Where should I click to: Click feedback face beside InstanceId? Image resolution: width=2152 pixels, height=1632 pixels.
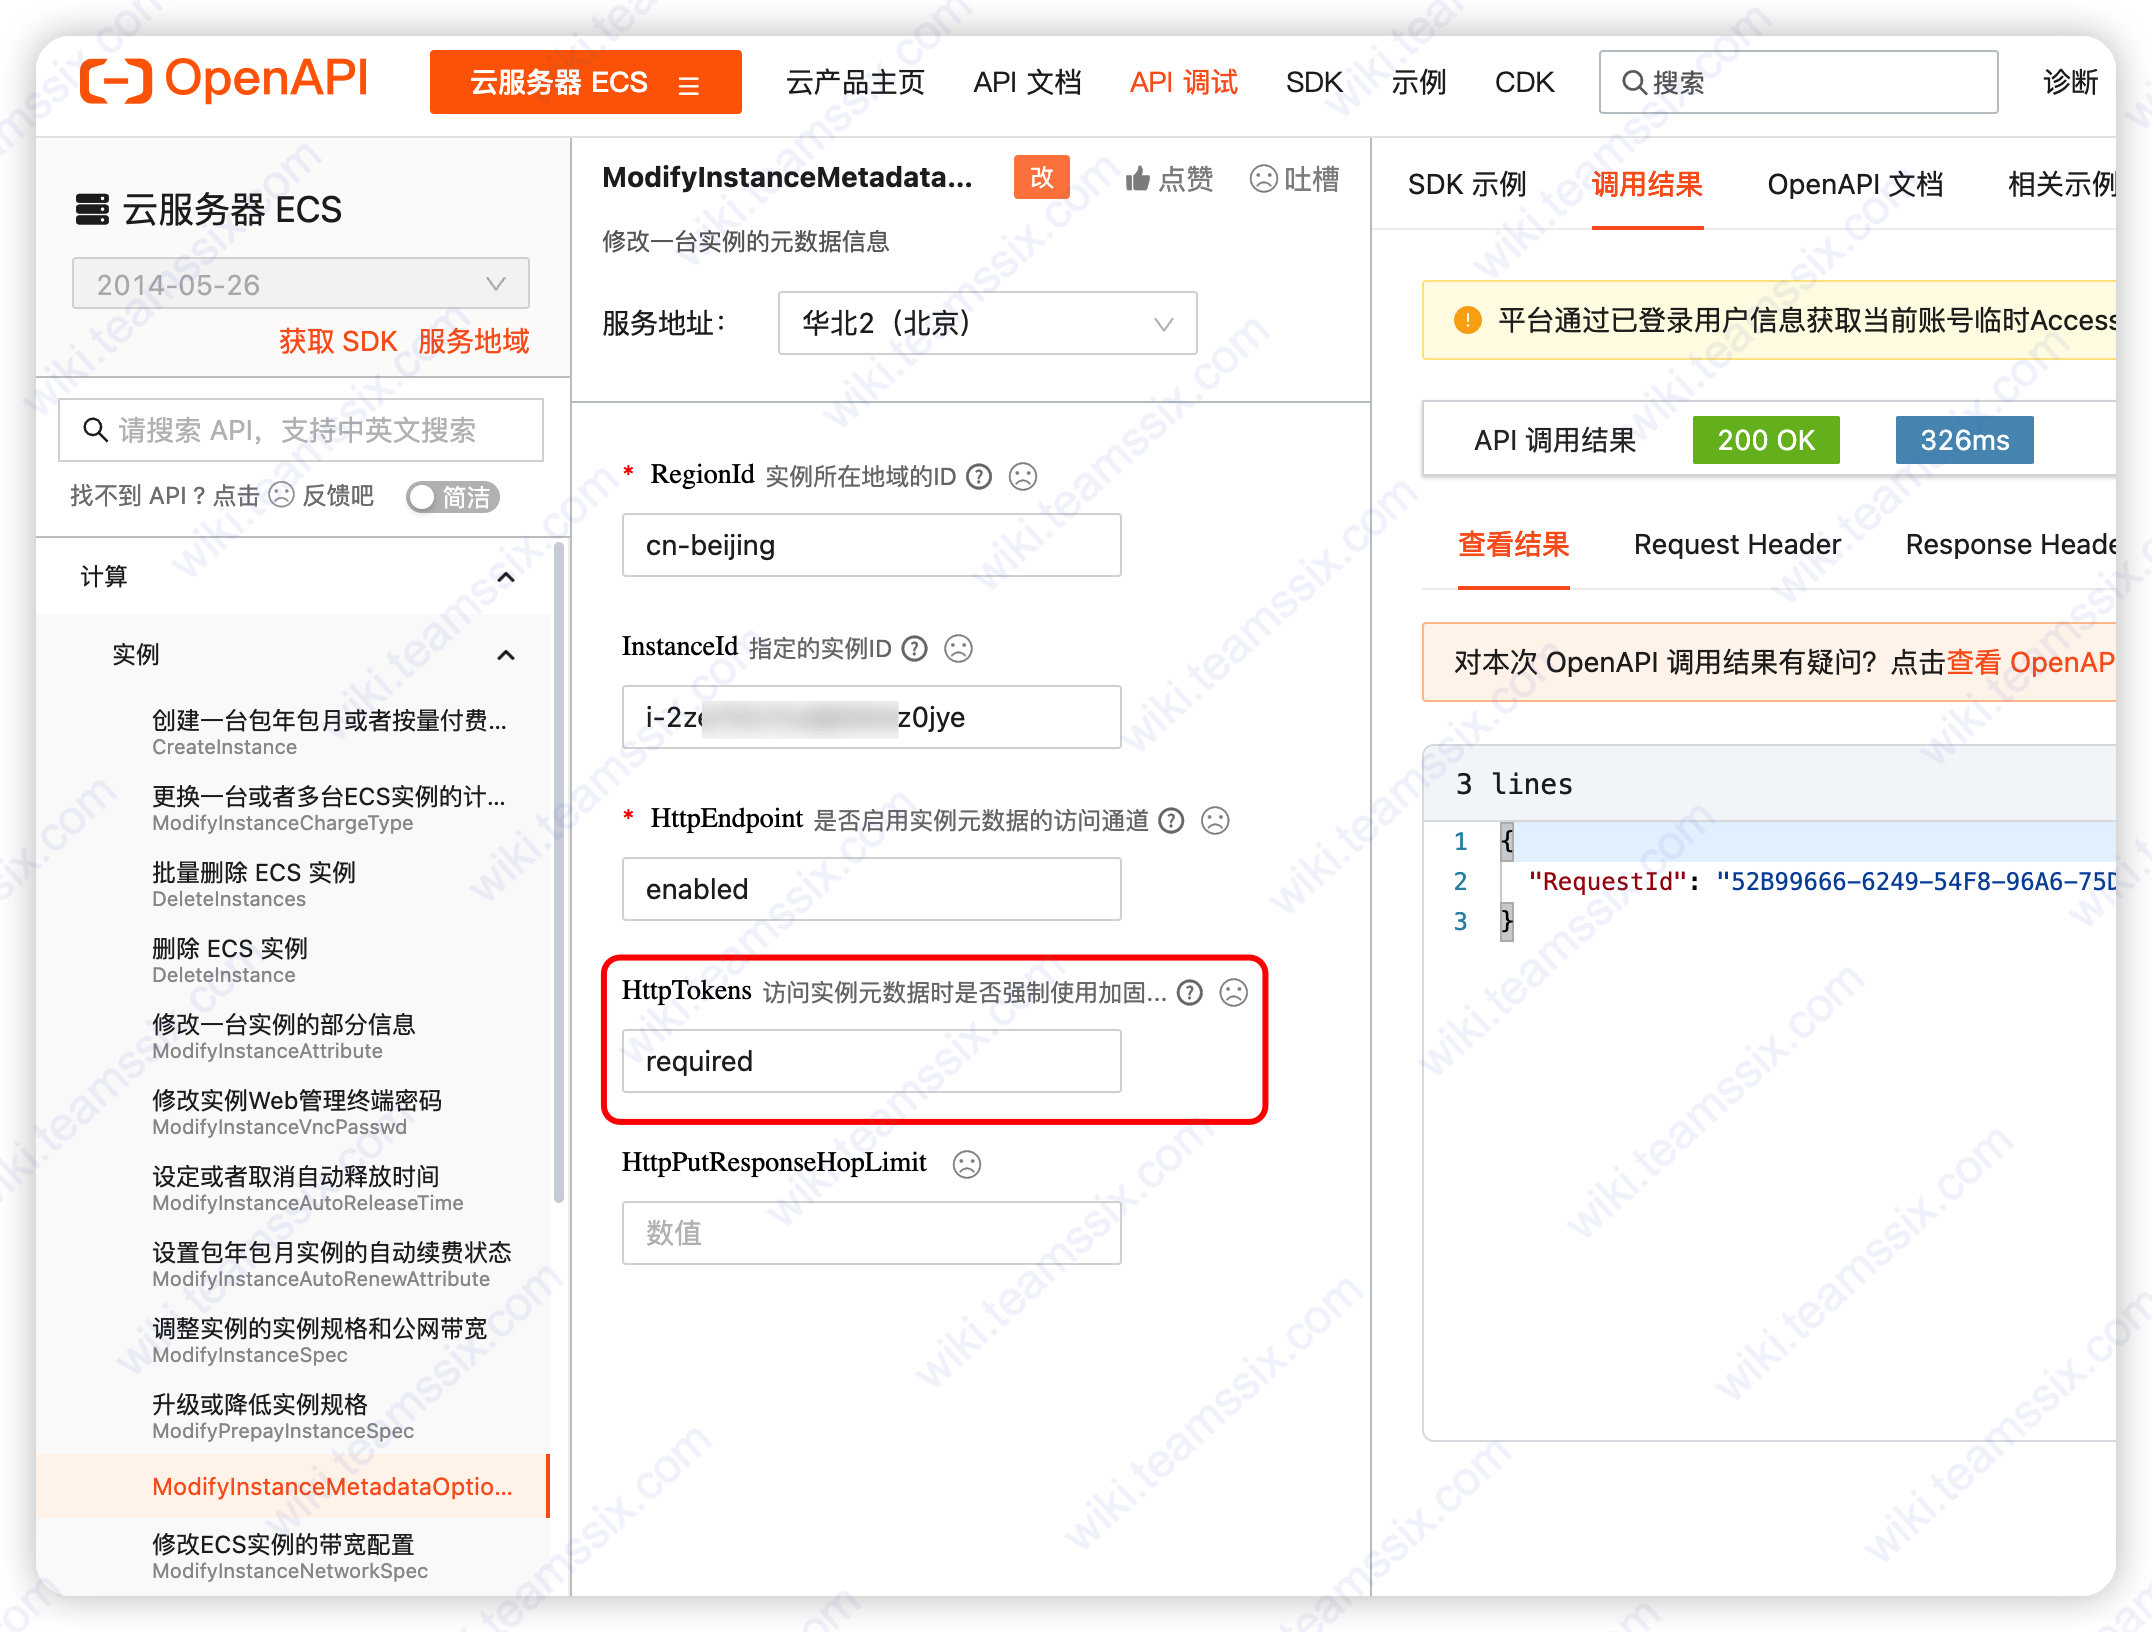[x=958, y=649]
